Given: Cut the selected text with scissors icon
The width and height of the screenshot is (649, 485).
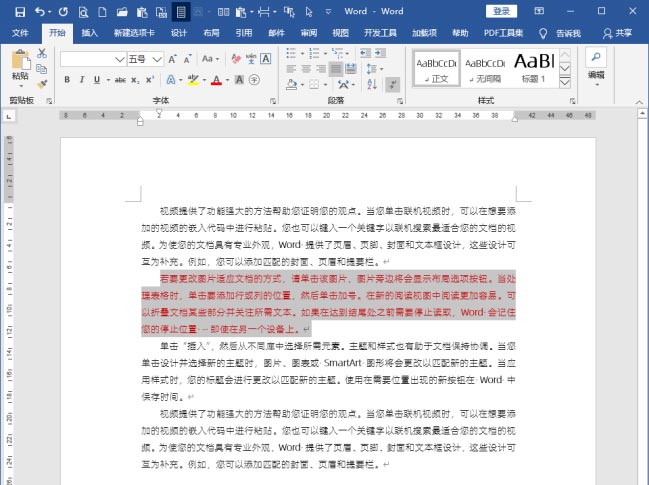Looking at the screenshot, I should pos(42,53).
